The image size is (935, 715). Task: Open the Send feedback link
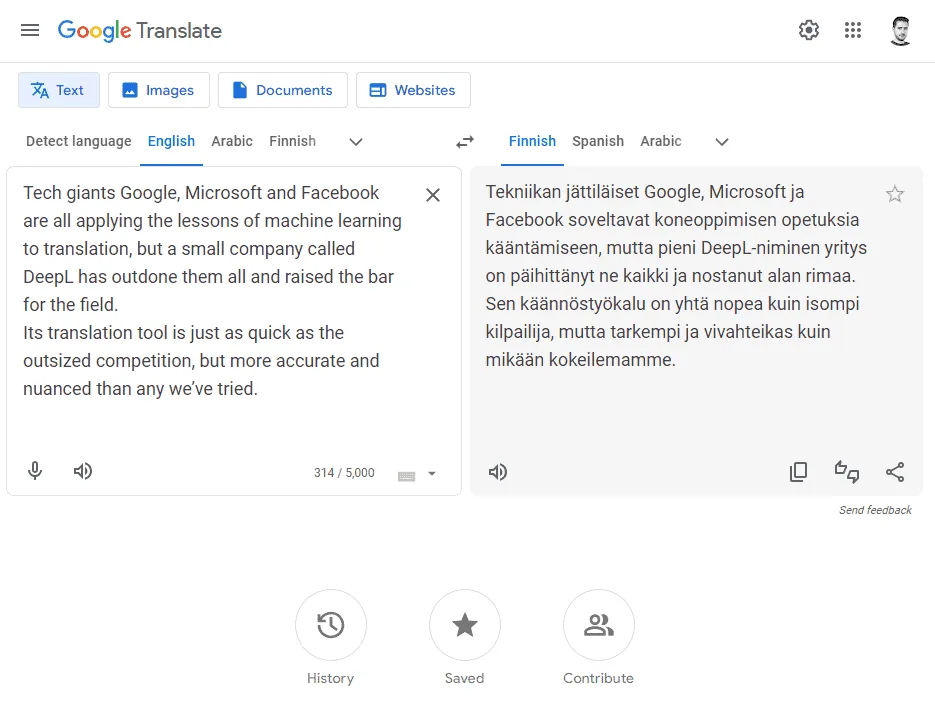pyautogui.click(x=875, y=510)
